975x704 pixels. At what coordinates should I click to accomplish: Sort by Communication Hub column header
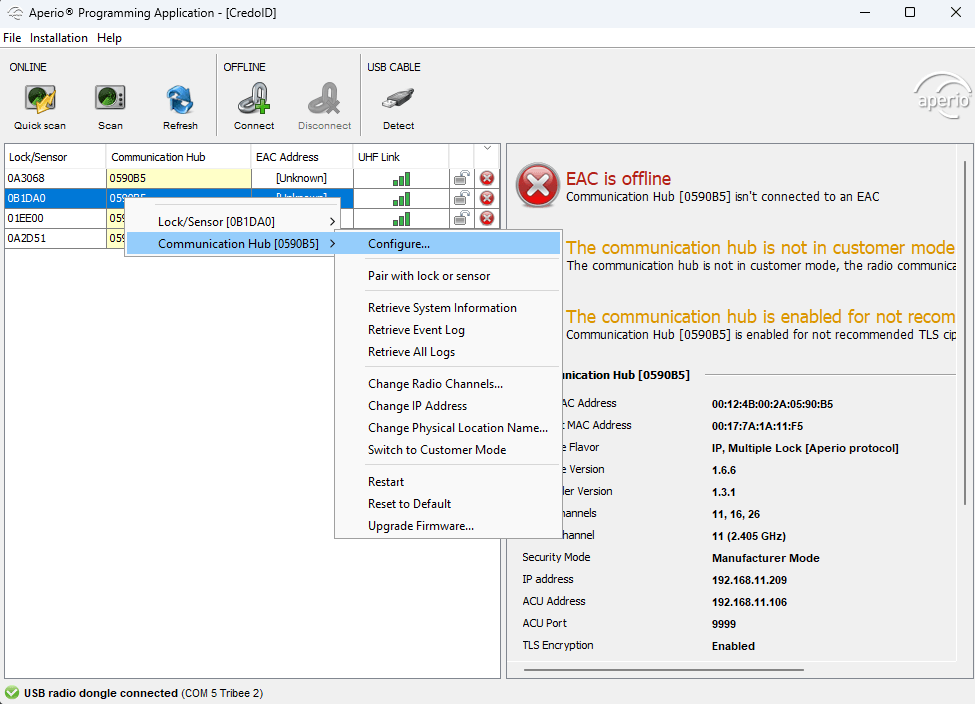pyautogui.click(x=178, y=157)
